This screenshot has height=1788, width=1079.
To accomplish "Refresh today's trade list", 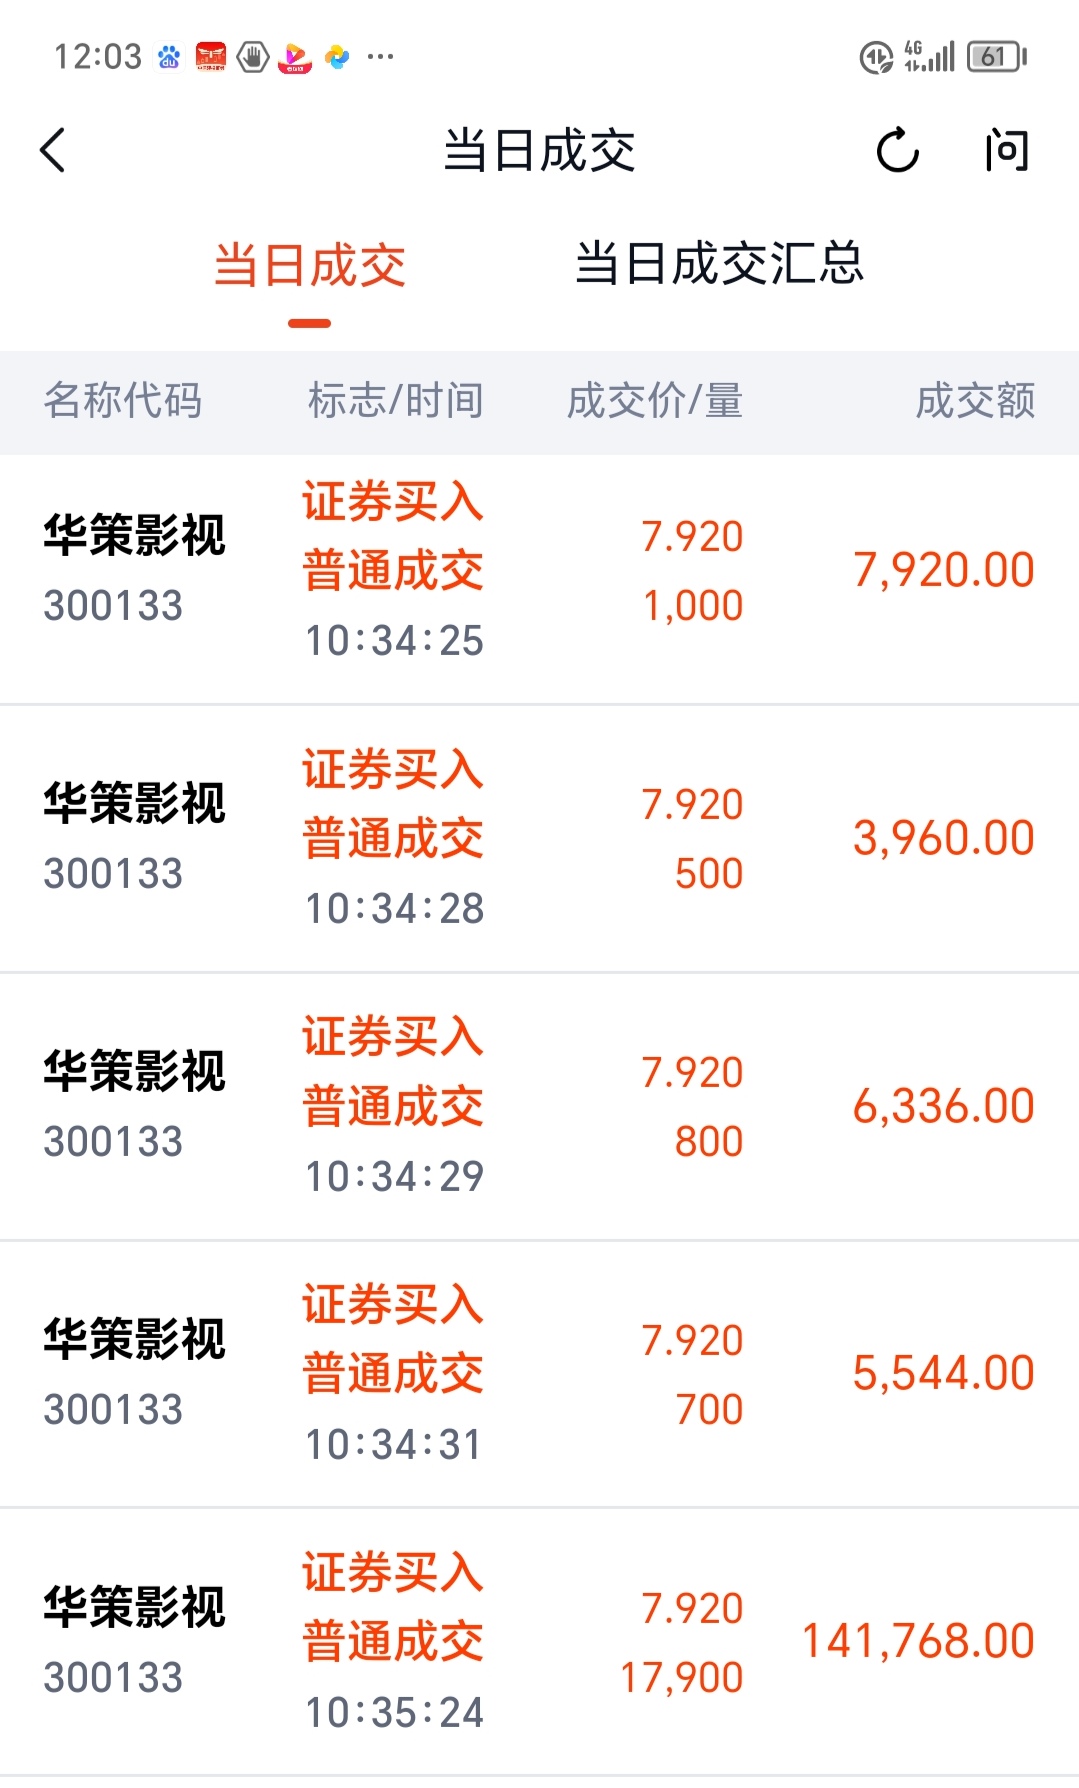I will [x=897, y=151].
